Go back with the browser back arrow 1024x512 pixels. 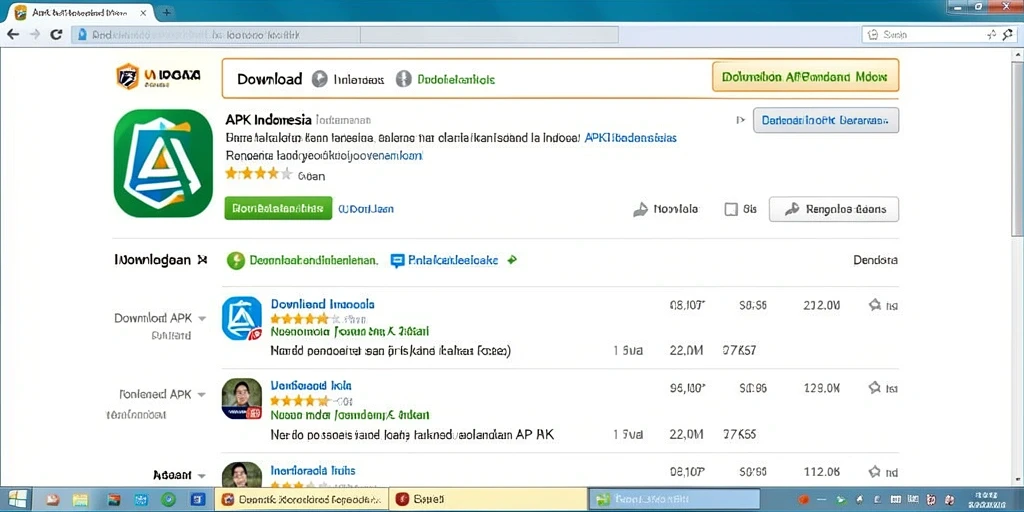(x=14, y=35)
